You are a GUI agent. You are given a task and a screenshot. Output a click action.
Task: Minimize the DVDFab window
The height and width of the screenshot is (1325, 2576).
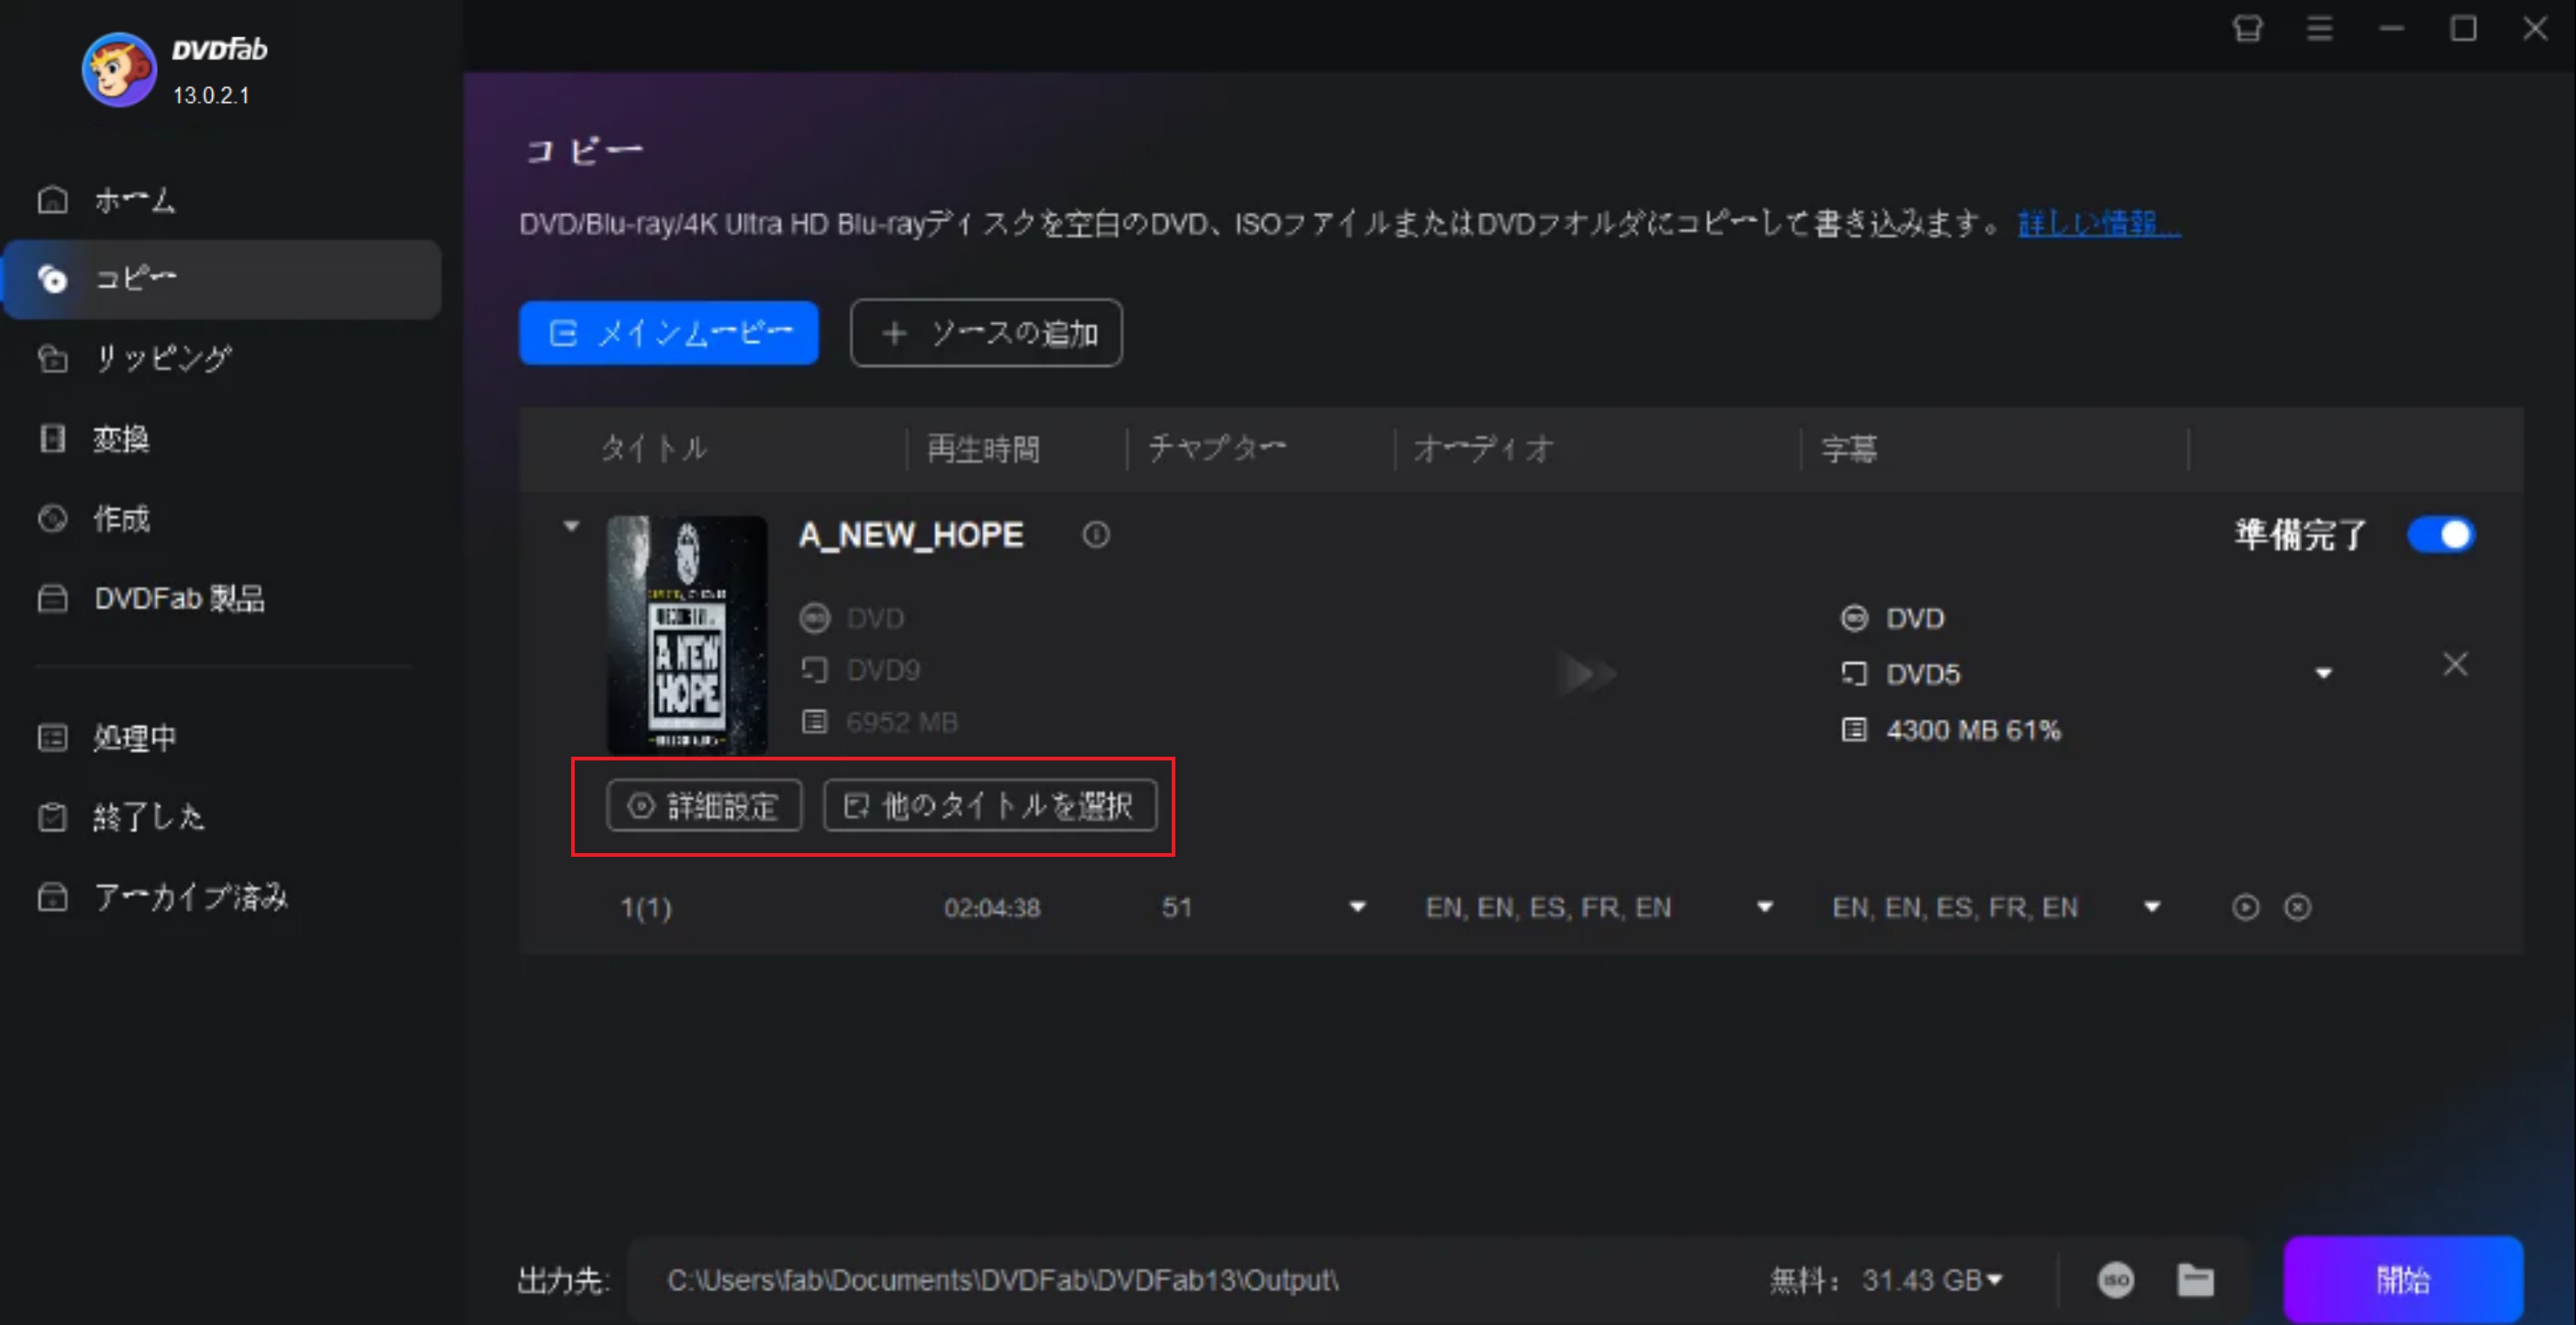(2392, 29)
